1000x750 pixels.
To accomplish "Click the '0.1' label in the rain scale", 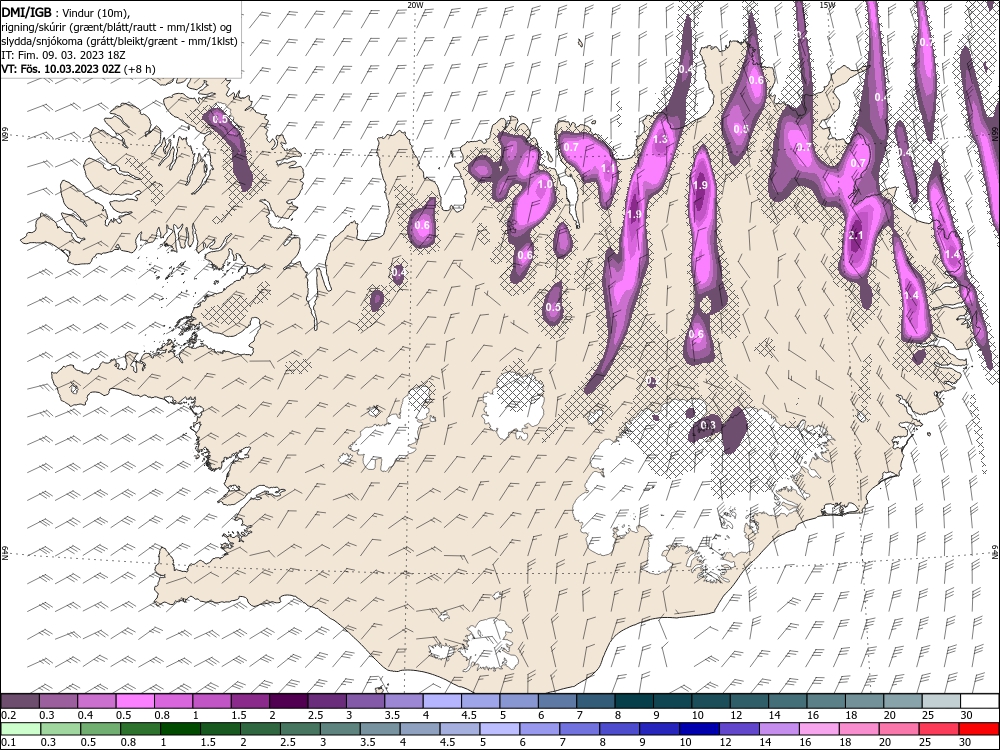I will [8, 743].
